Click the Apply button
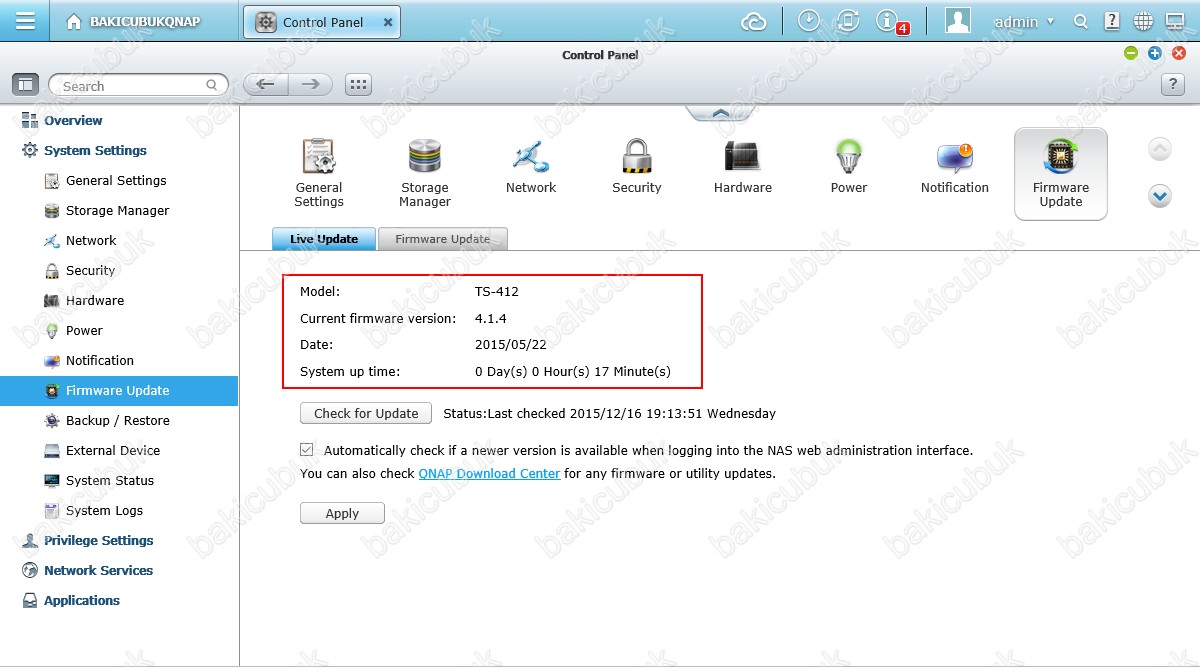1200x667 pixels. (x=342, y=513)
